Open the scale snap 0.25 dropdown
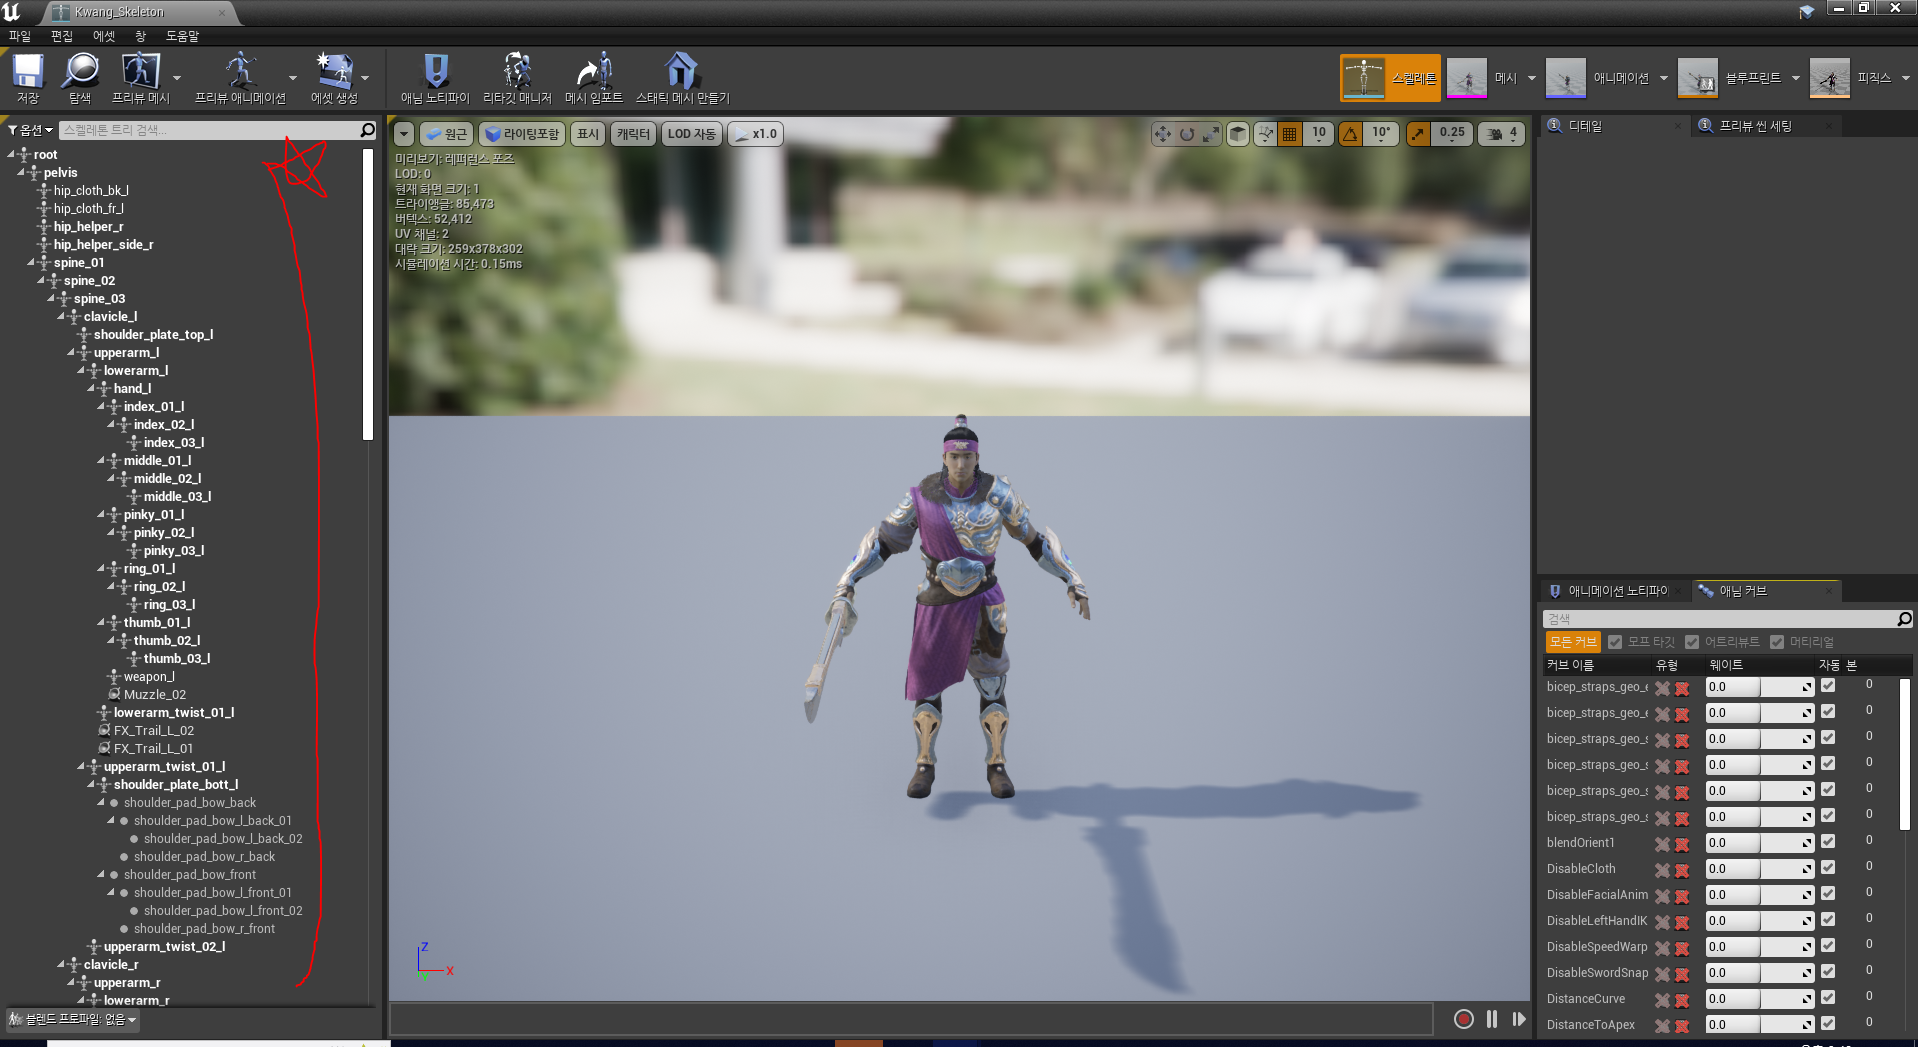 (x=1452, y=134)
